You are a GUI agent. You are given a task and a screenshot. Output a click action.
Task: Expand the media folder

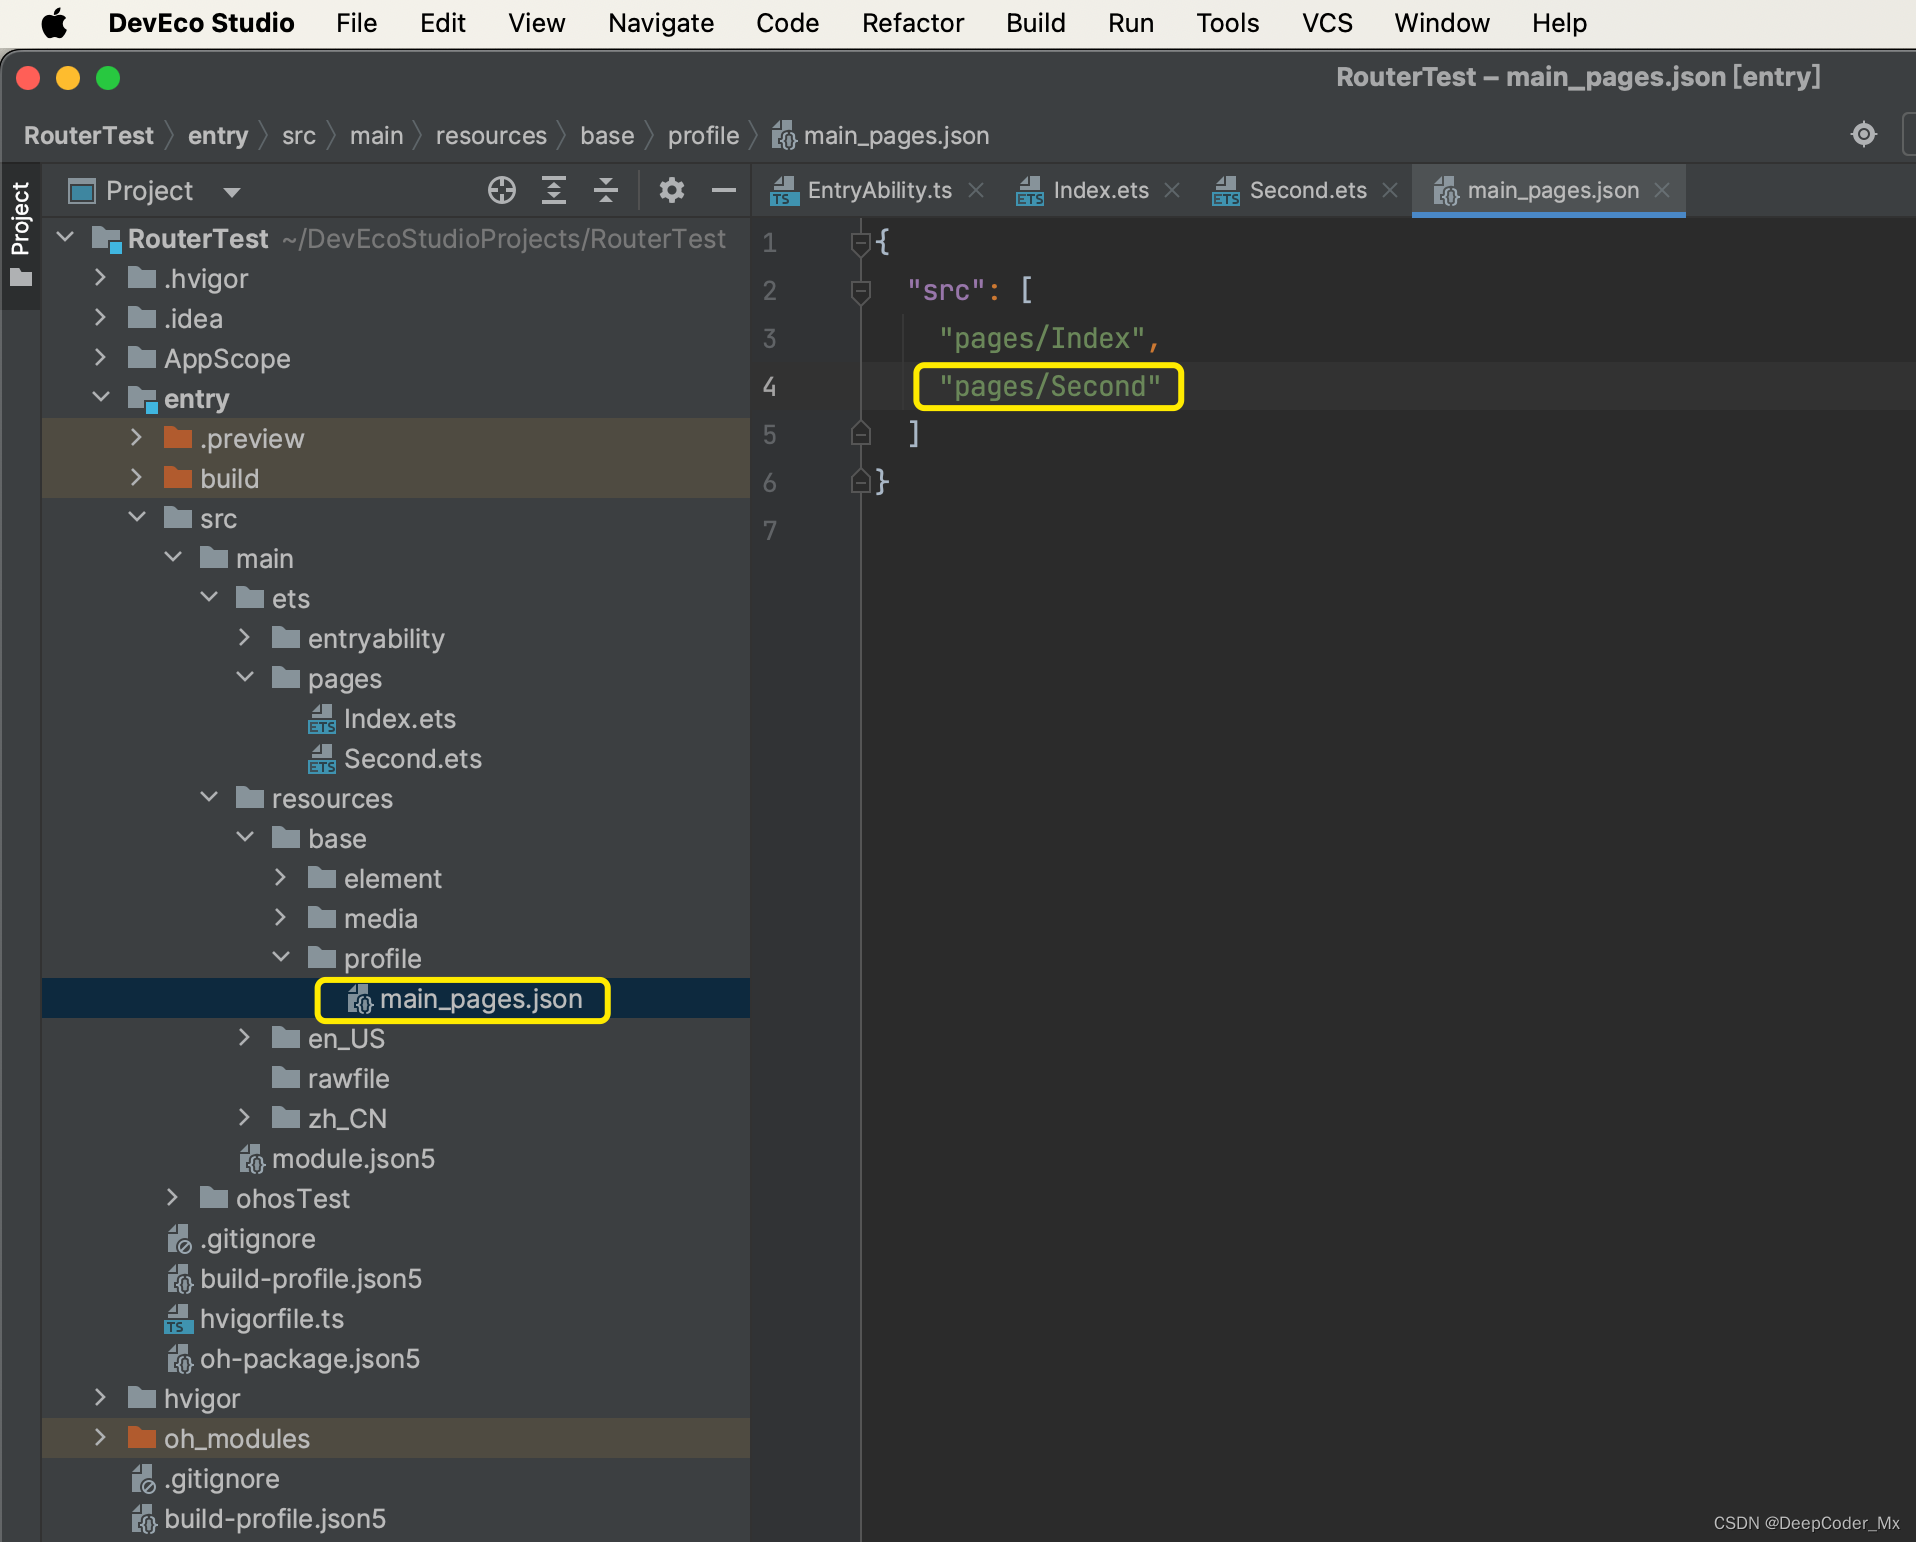point(280,918)
